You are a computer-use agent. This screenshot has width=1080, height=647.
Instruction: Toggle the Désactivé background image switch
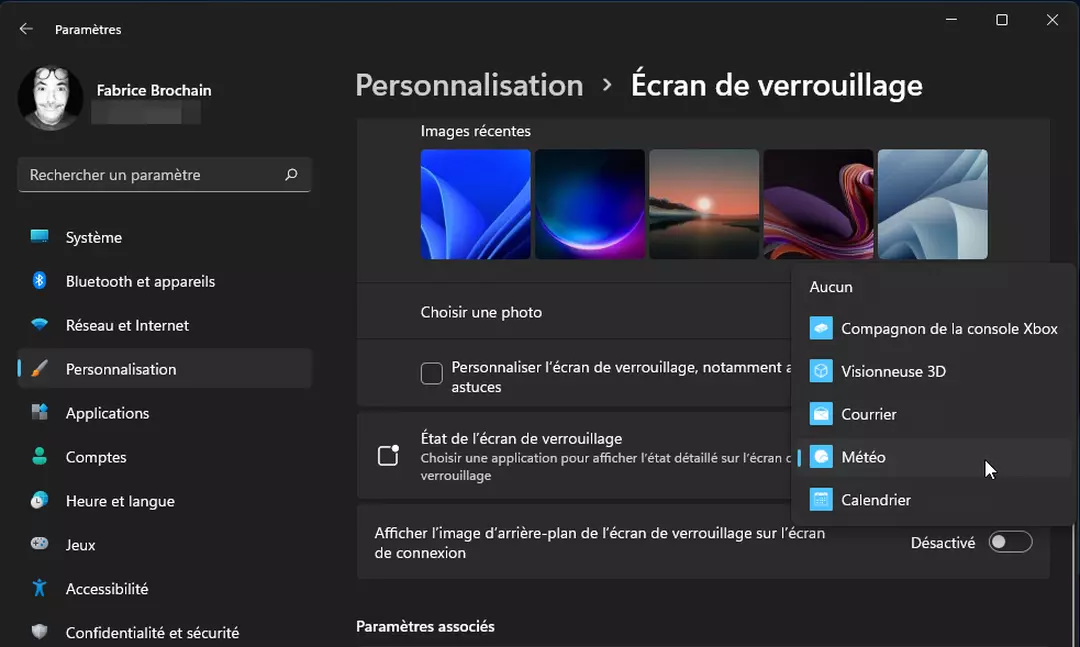(x=1009, y=542)
